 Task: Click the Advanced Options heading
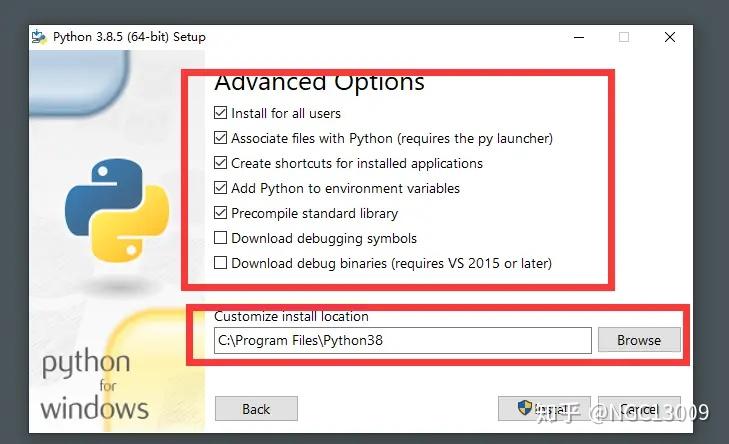coord(319,82)
